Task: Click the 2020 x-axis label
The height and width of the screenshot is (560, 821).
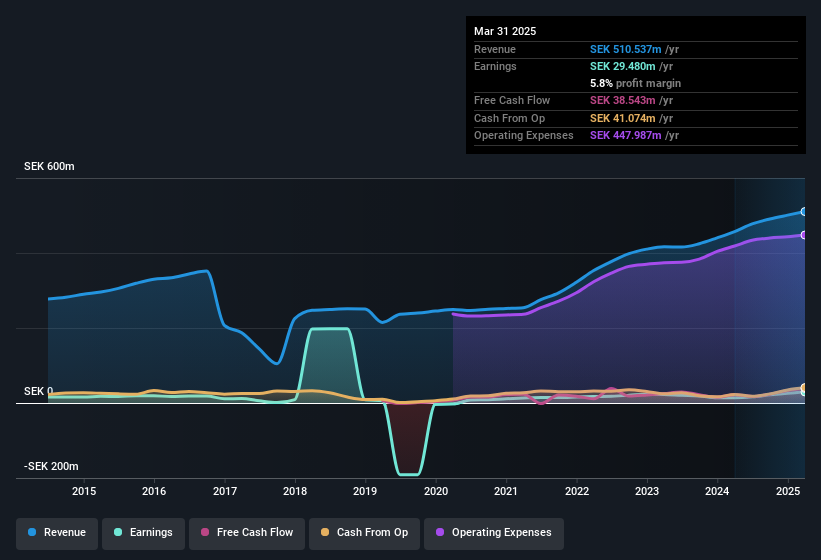Action: click(436, 491)
